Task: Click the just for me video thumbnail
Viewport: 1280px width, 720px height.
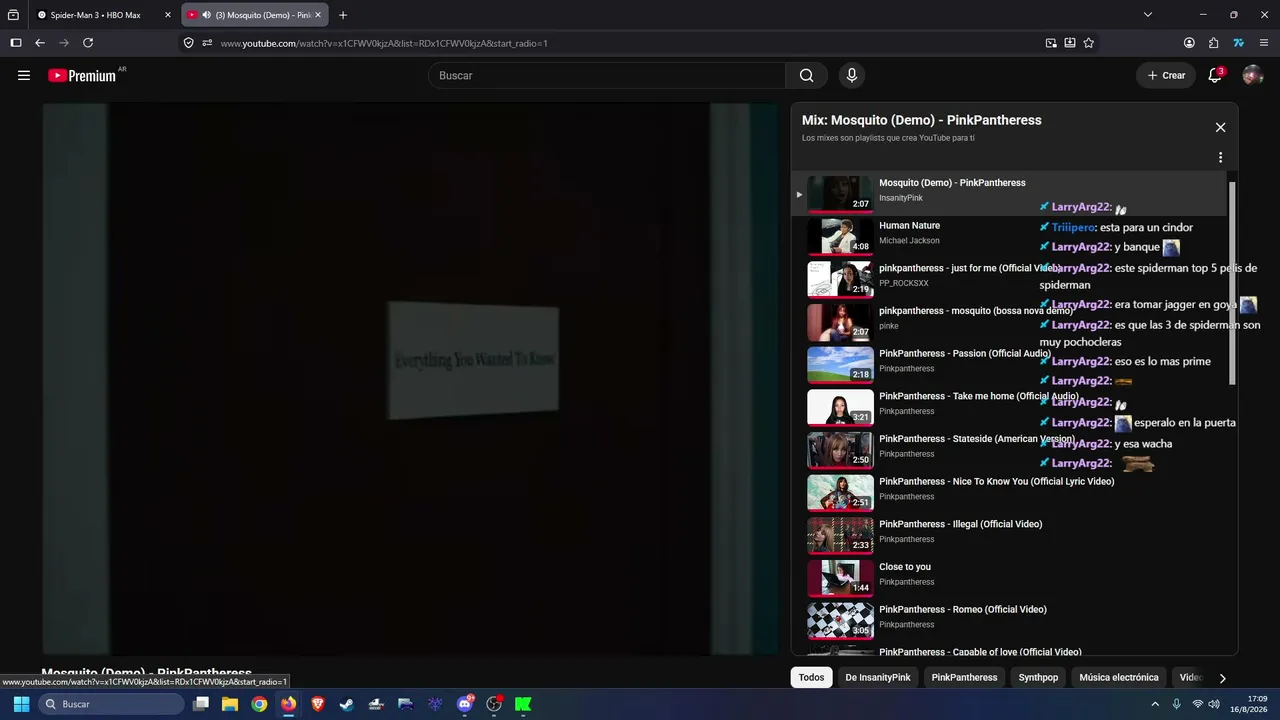Action: 840,279
